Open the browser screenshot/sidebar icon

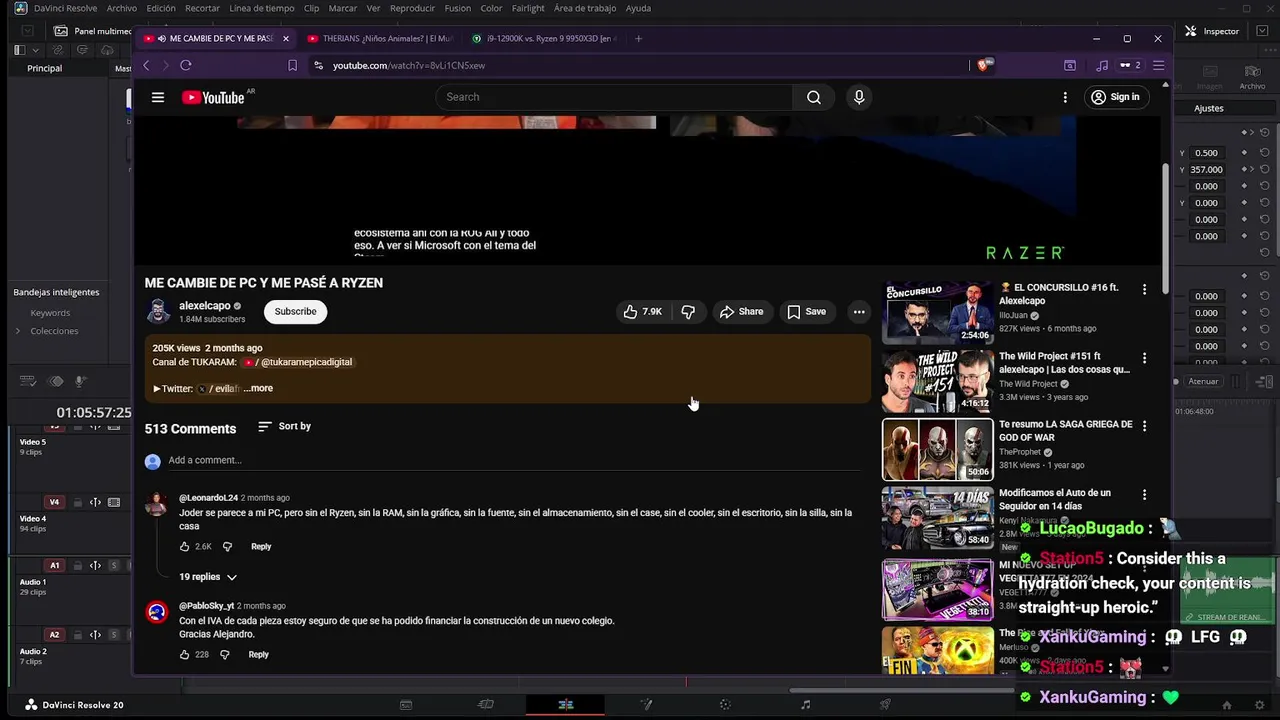(1070, 65)
